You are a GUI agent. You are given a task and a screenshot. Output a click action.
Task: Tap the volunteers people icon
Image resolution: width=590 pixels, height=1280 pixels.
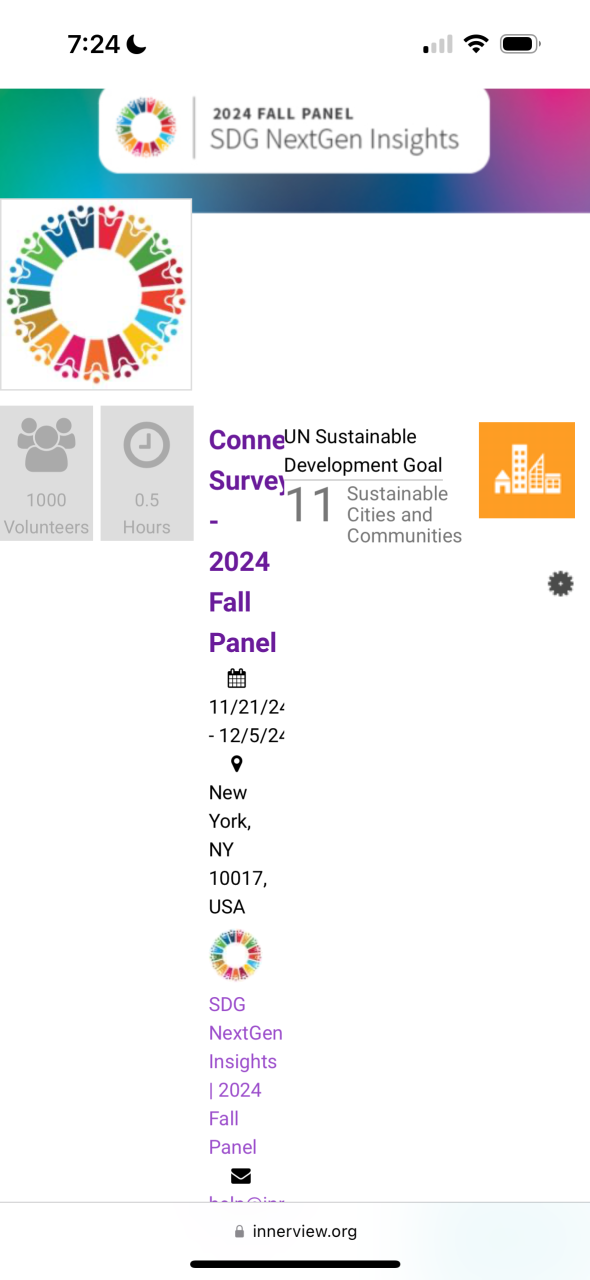coord(46,444)
